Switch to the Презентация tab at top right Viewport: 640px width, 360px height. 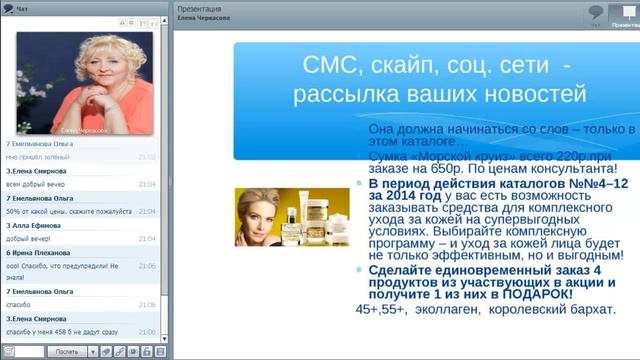tap(624, 16)
